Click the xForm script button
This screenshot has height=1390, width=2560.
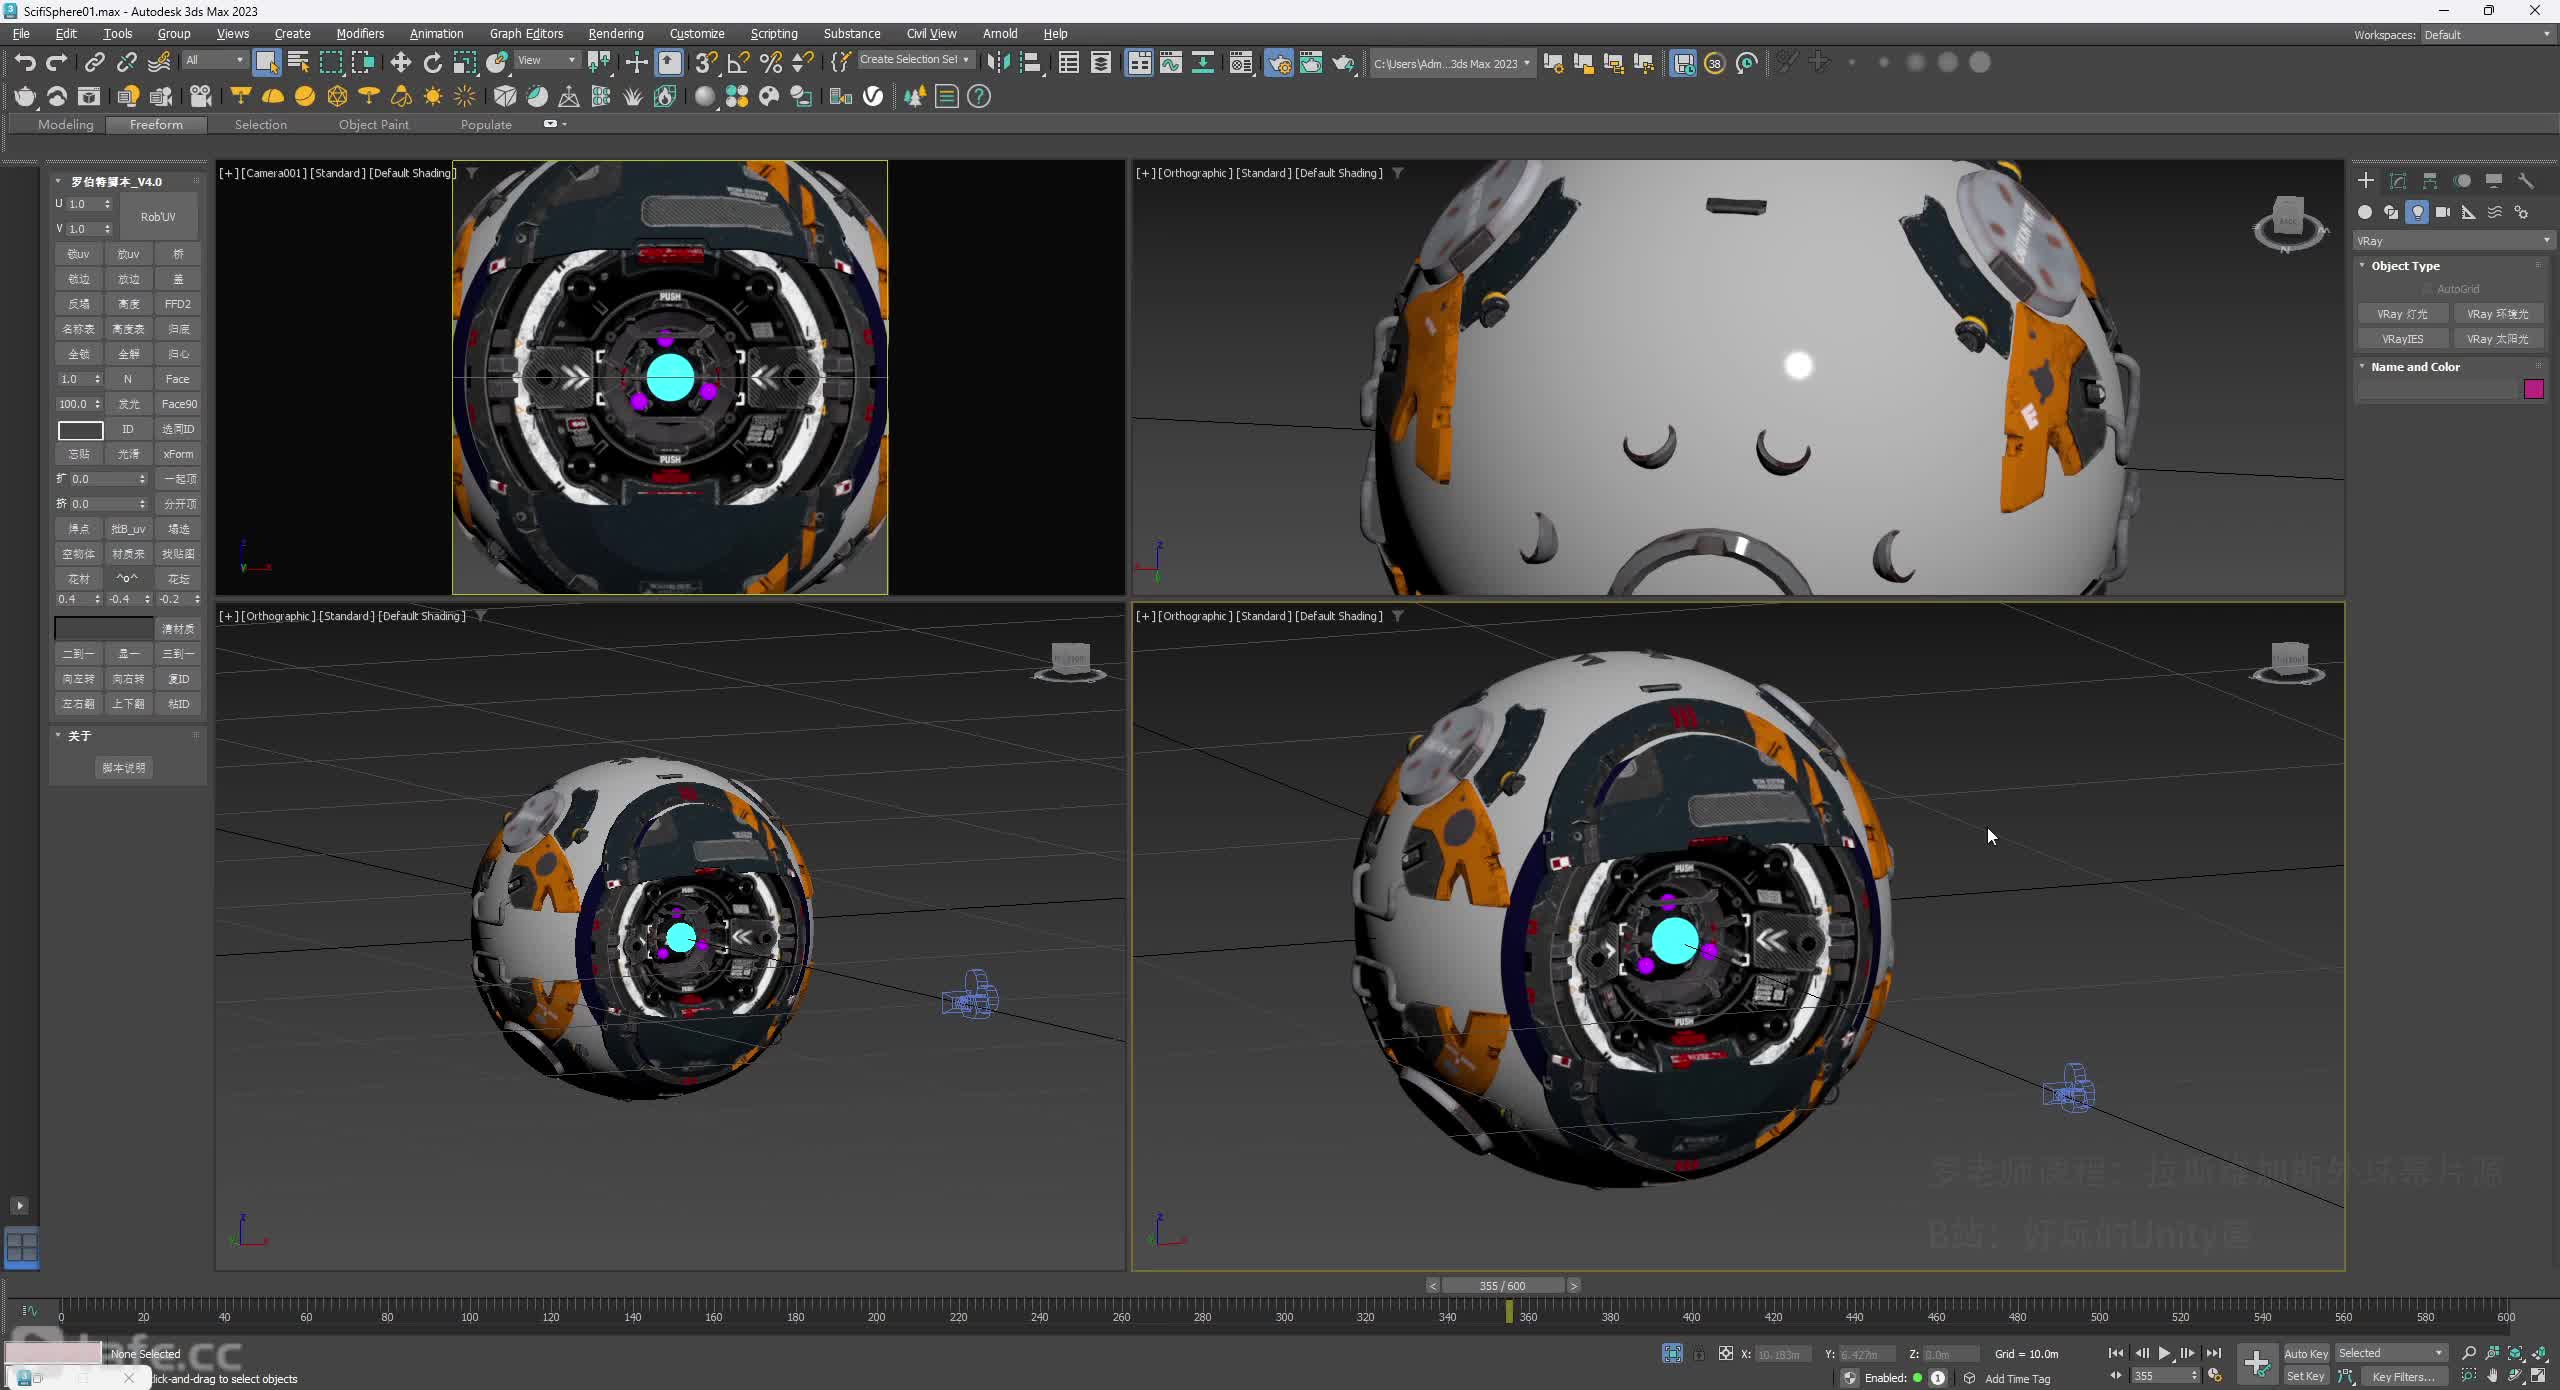(178, 454)
